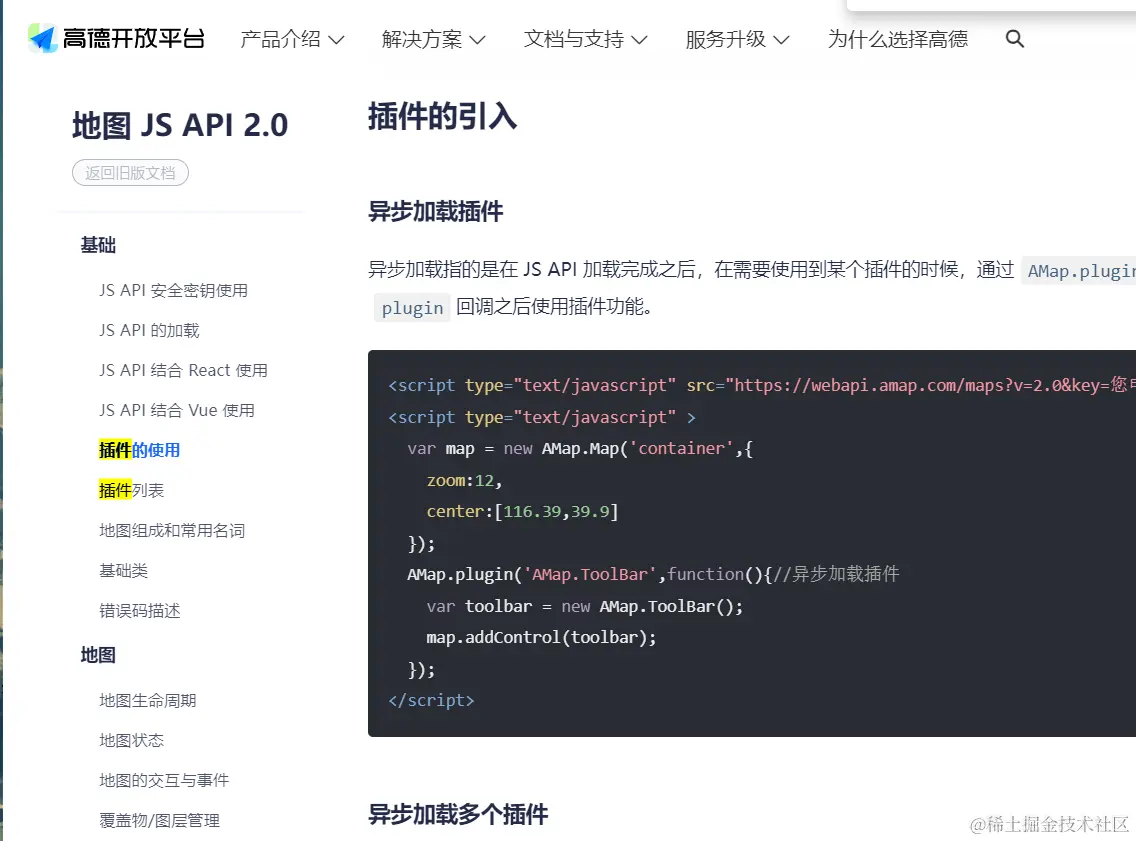Click the inline plugin code tag
Screen dimensions: 1136x841
coord(412,308)
